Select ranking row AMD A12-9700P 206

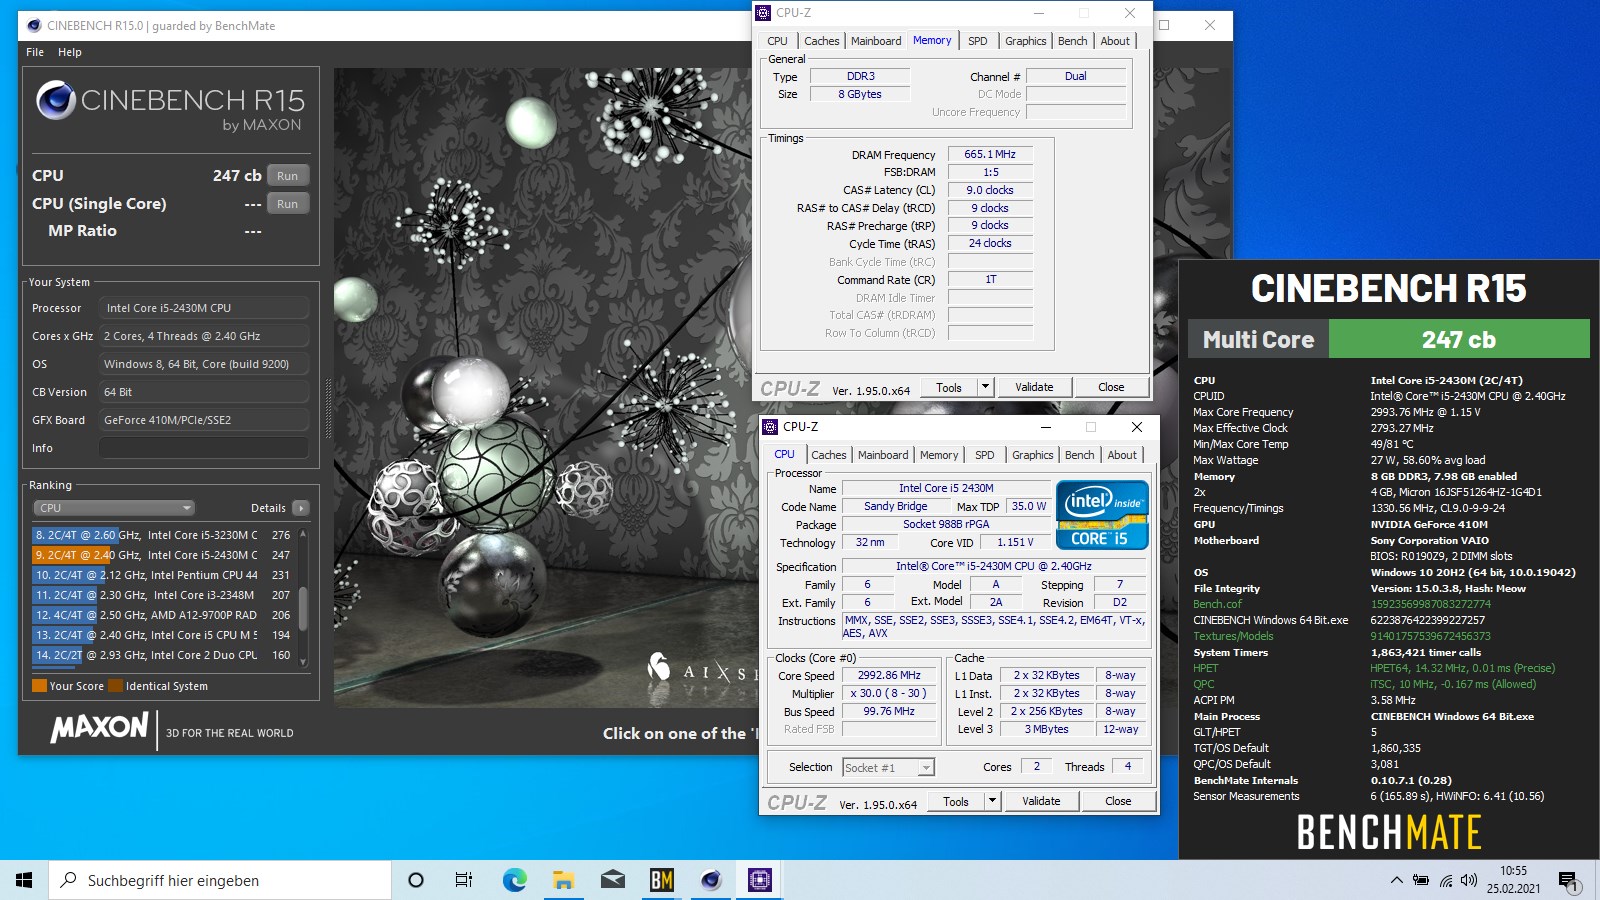[x=163, y=615]
